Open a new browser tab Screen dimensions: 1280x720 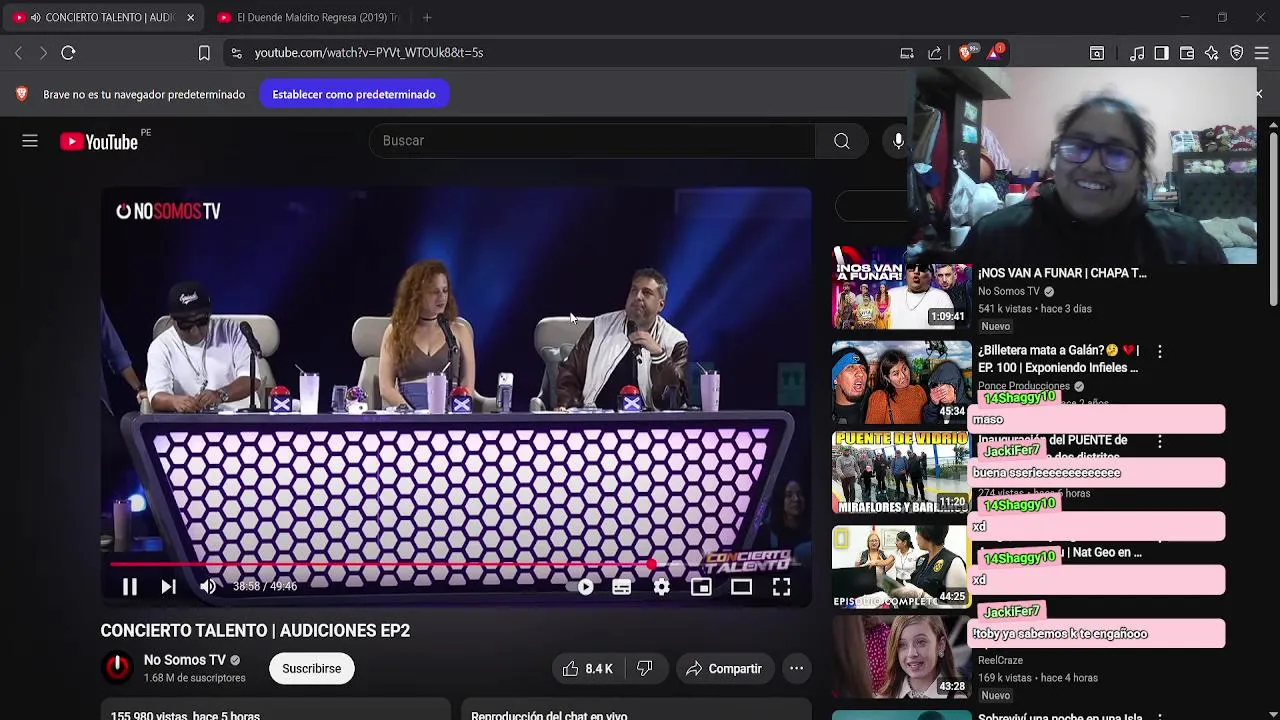point(427,17)
